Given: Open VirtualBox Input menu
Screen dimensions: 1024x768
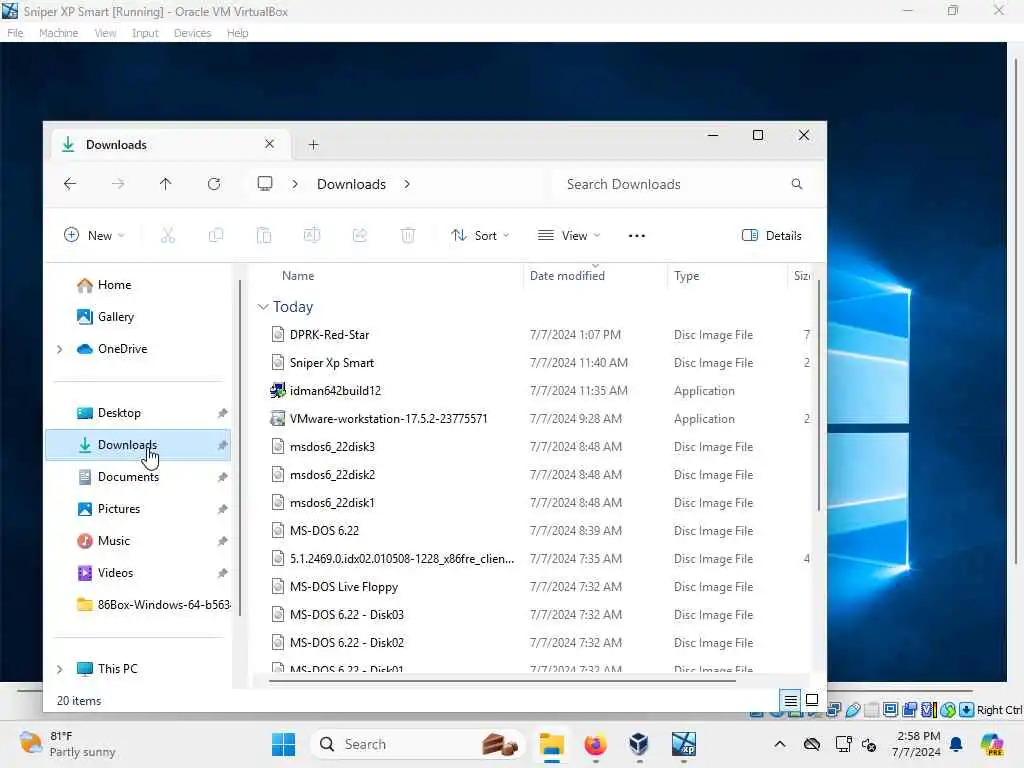Looking at the screenshot, I should [145, 33].
